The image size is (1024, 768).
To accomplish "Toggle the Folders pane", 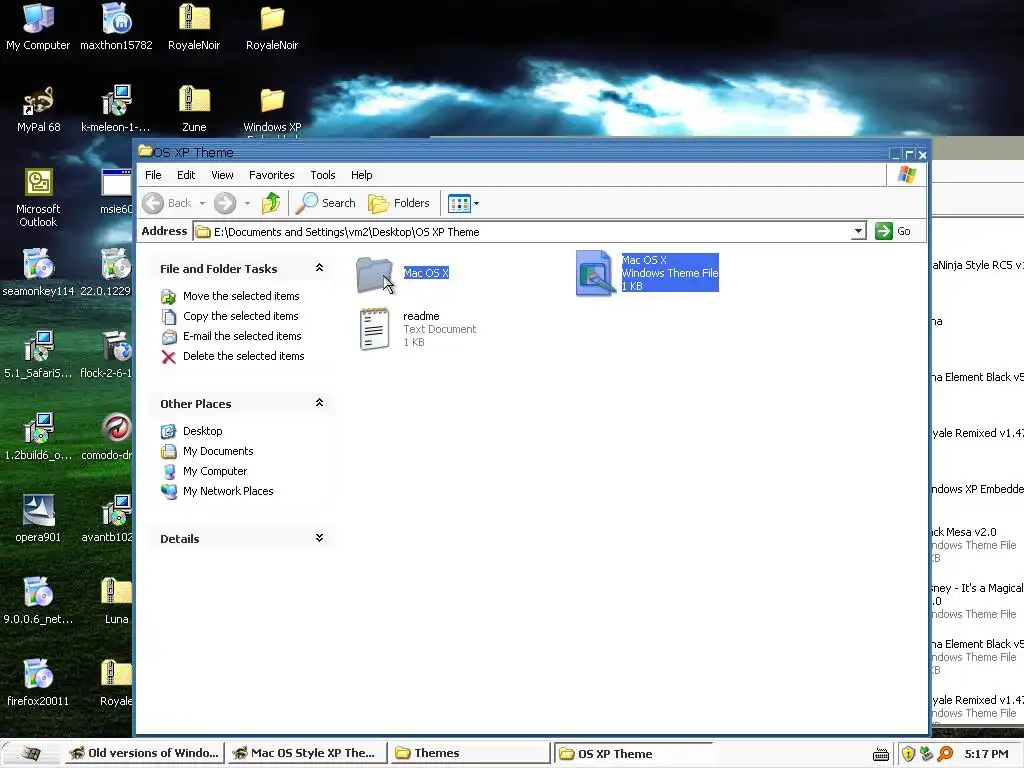I will 398,203.
